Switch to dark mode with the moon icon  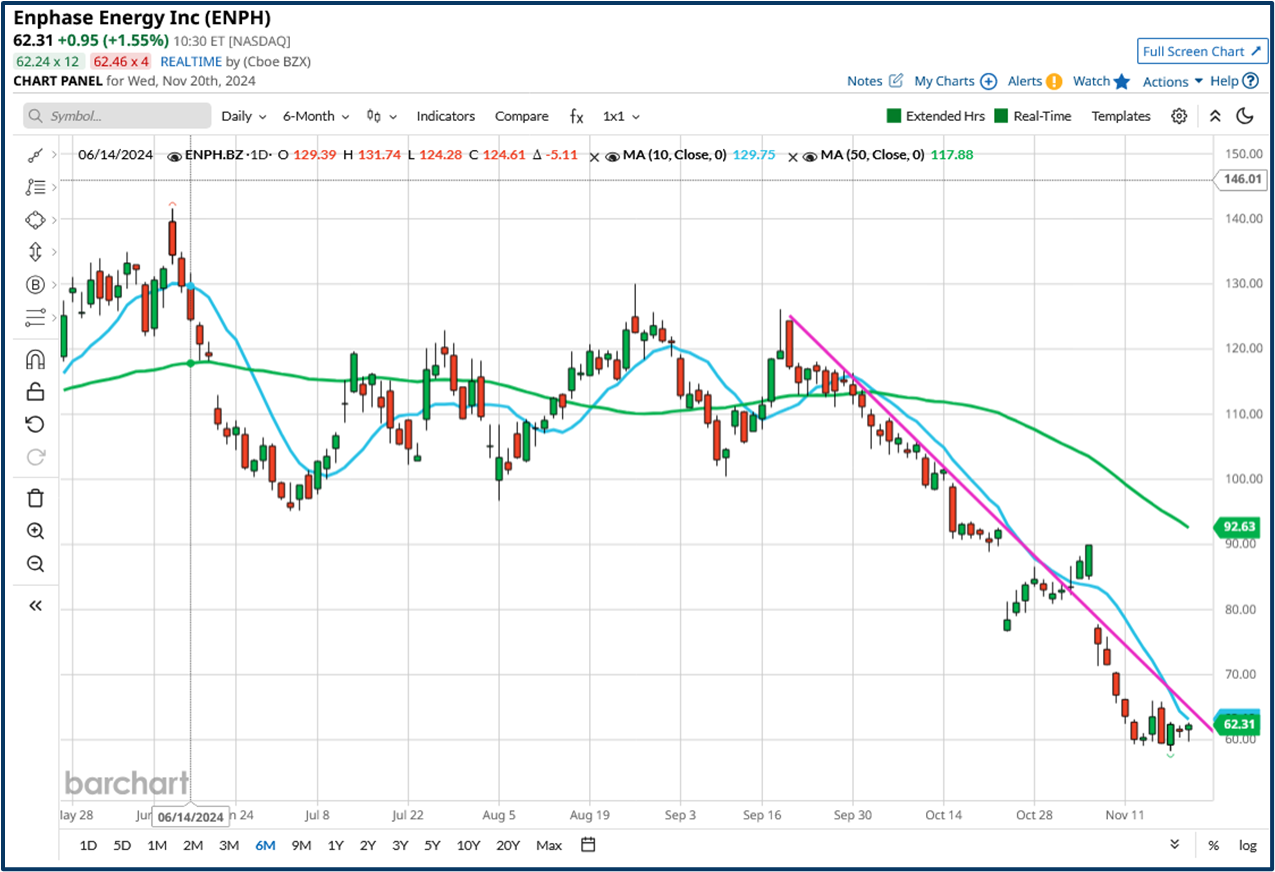click(x=1245, y=116)
